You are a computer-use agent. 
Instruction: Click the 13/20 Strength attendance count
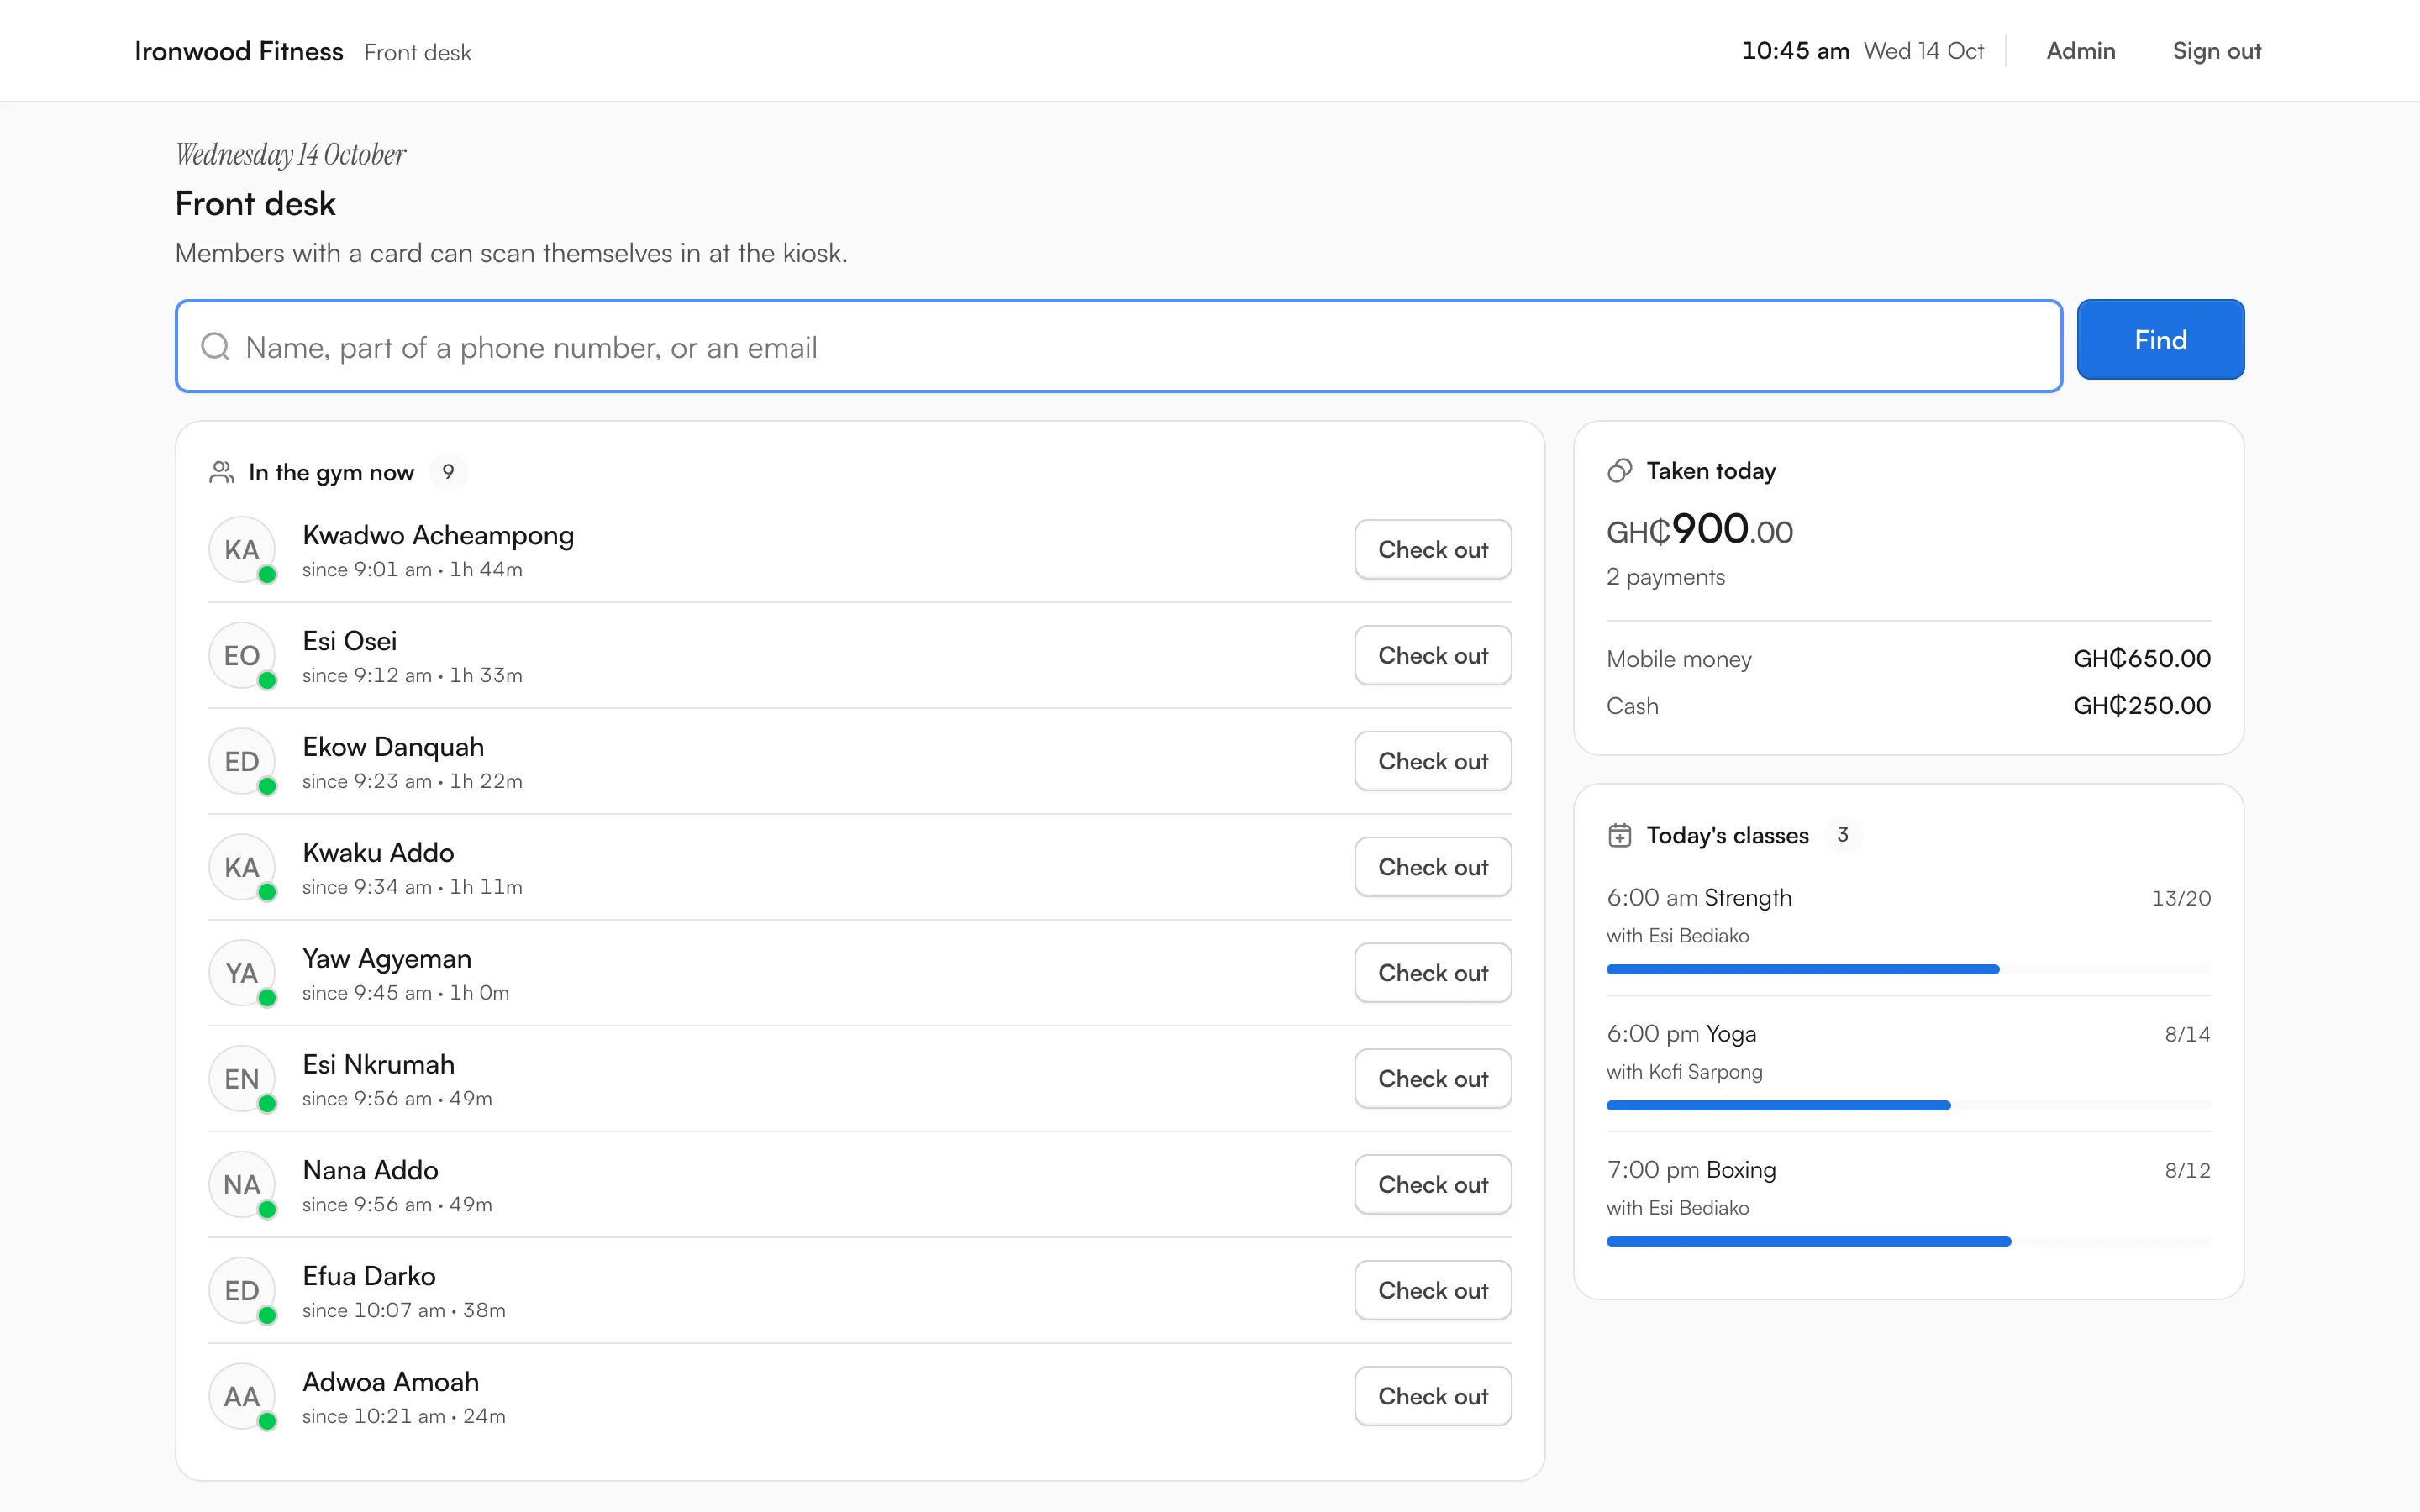(x=2181, y=898)
